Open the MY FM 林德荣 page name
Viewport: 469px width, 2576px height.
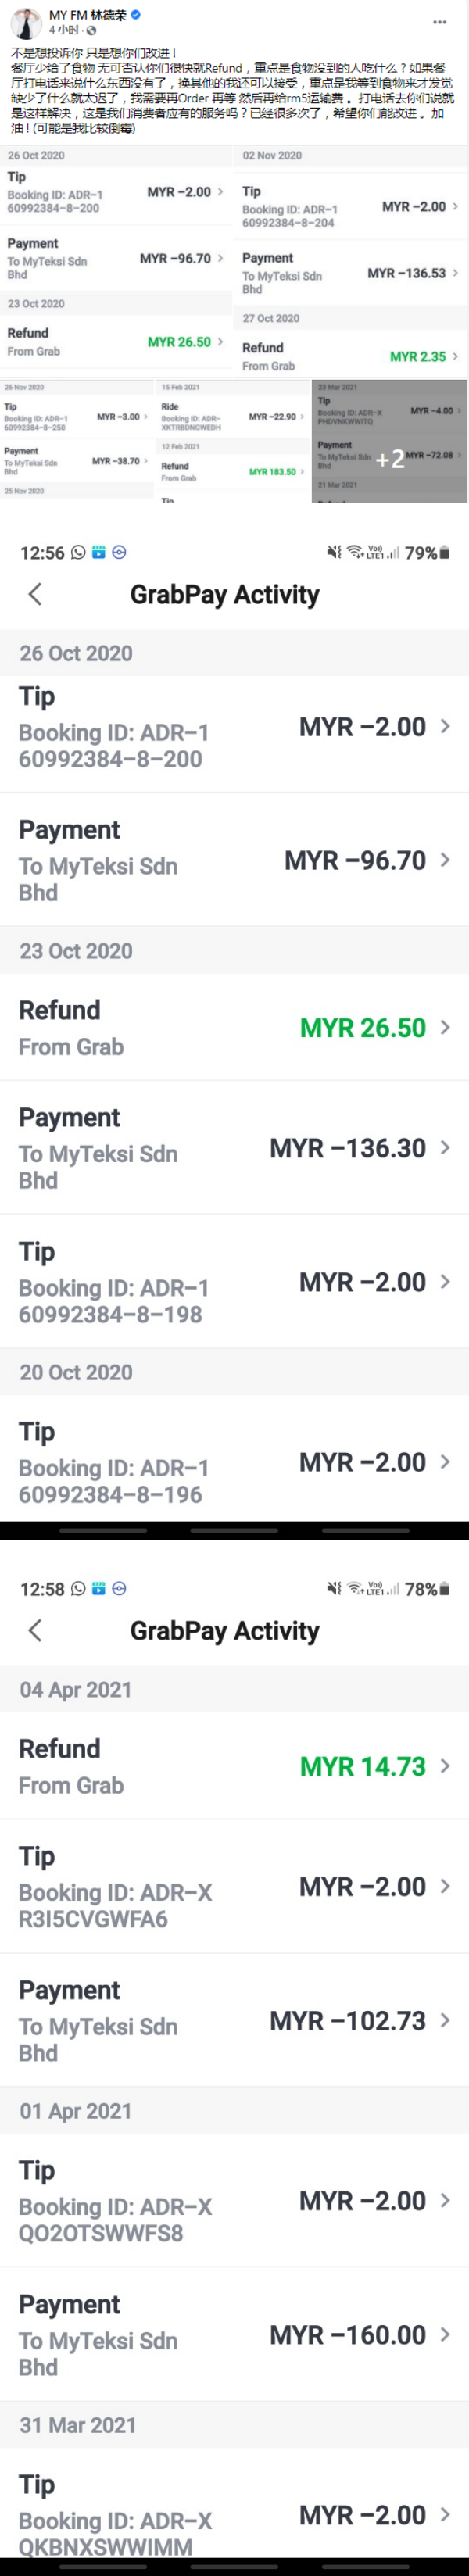coord(88,15)
